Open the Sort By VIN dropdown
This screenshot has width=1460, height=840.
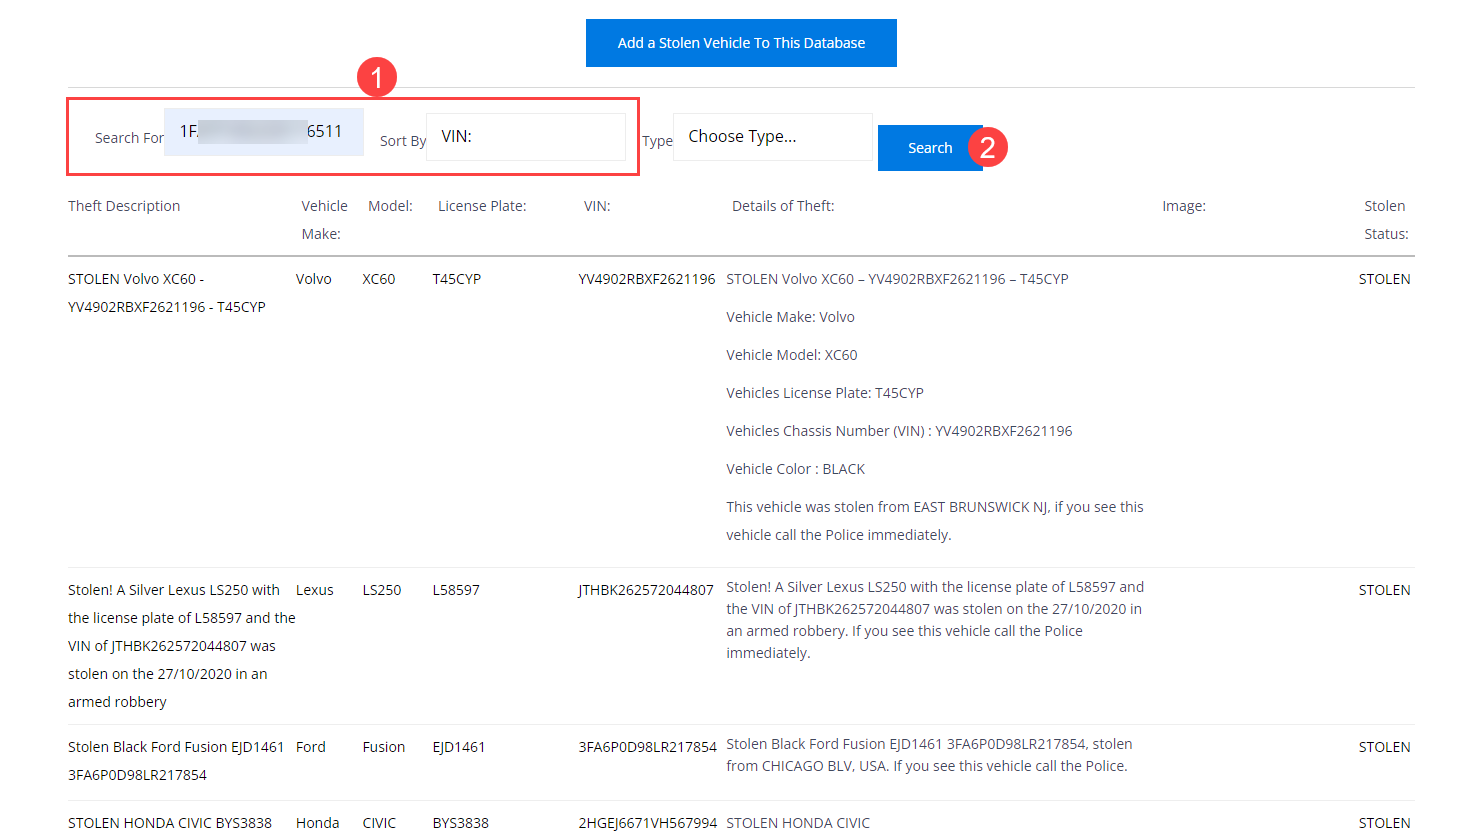point(526,137)
